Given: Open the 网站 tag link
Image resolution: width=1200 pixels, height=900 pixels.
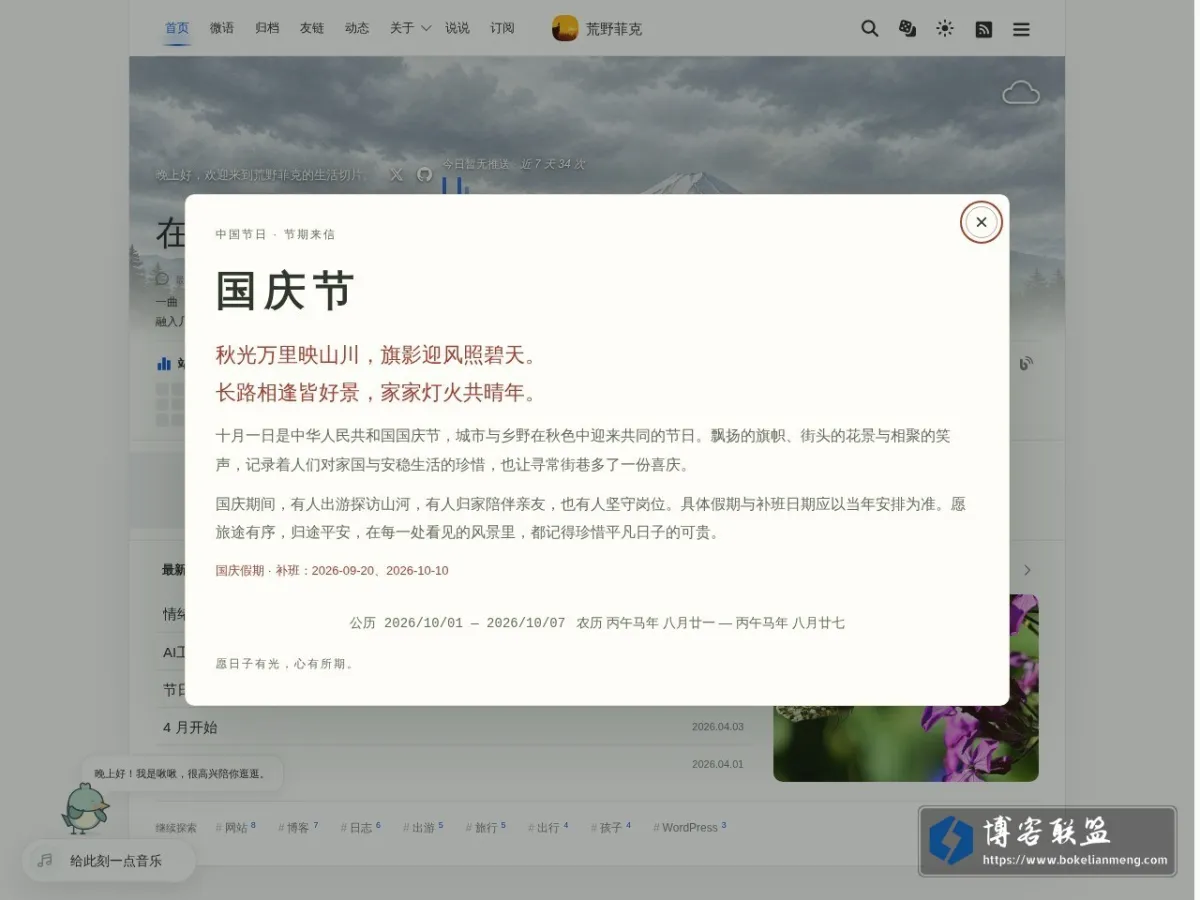Looking at the screenshot, I should (236, 827).
